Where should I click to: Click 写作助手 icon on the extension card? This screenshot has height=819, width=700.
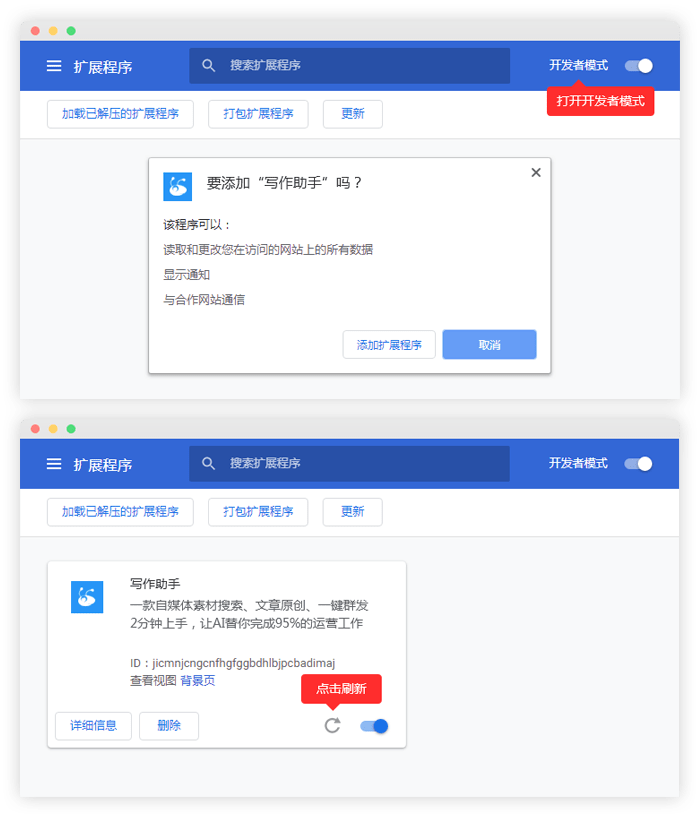pyautogui.click(x=87, y=597)
